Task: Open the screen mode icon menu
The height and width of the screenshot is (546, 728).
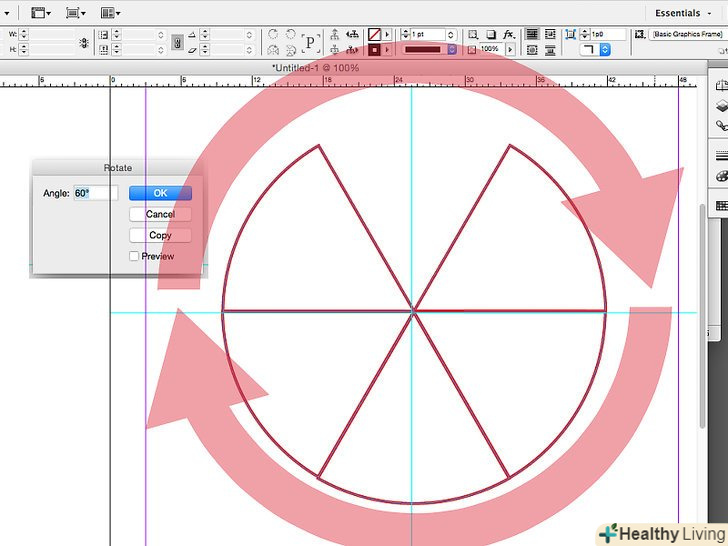Action: click(75, 13)
